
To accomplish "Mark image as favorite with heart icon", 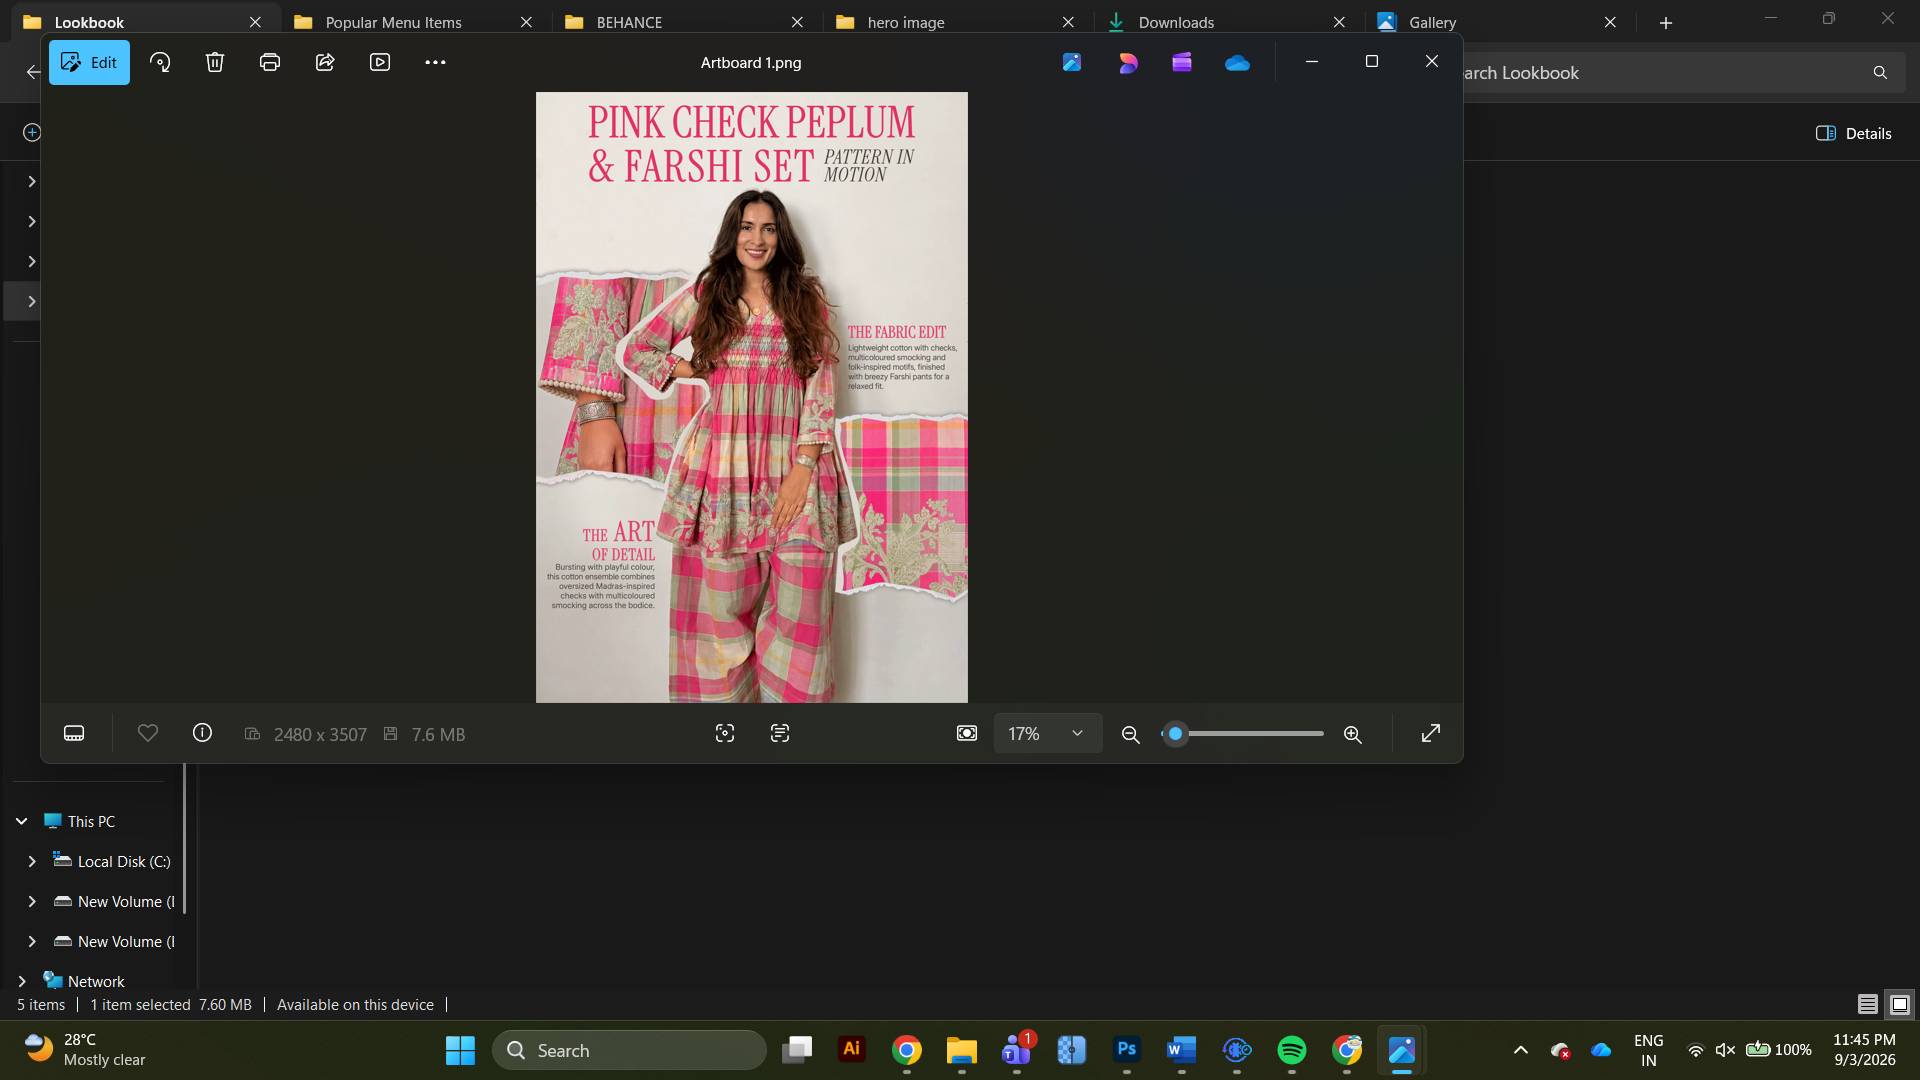I will (148, 734).
